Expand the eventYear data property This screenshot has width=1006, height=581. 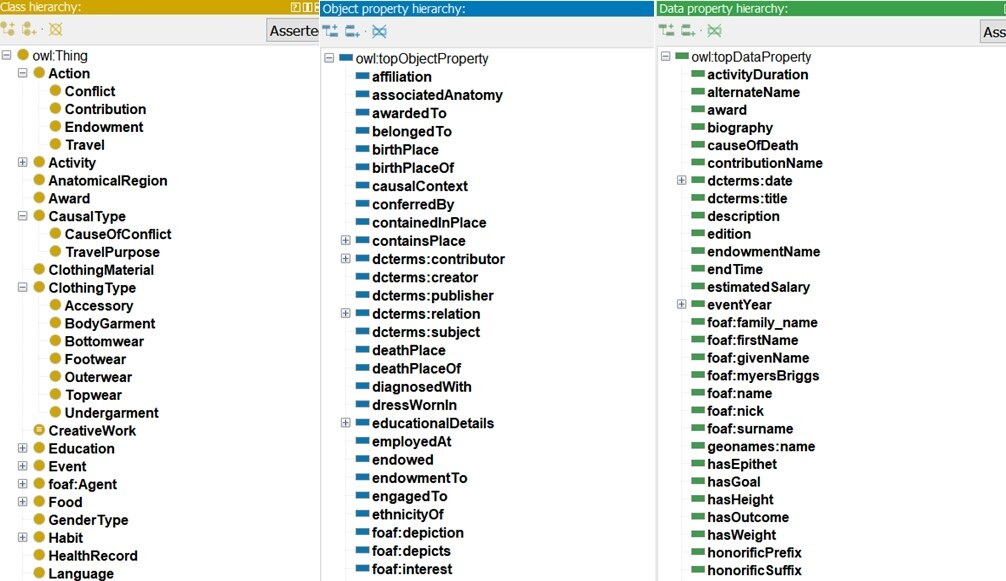(682, 304)
